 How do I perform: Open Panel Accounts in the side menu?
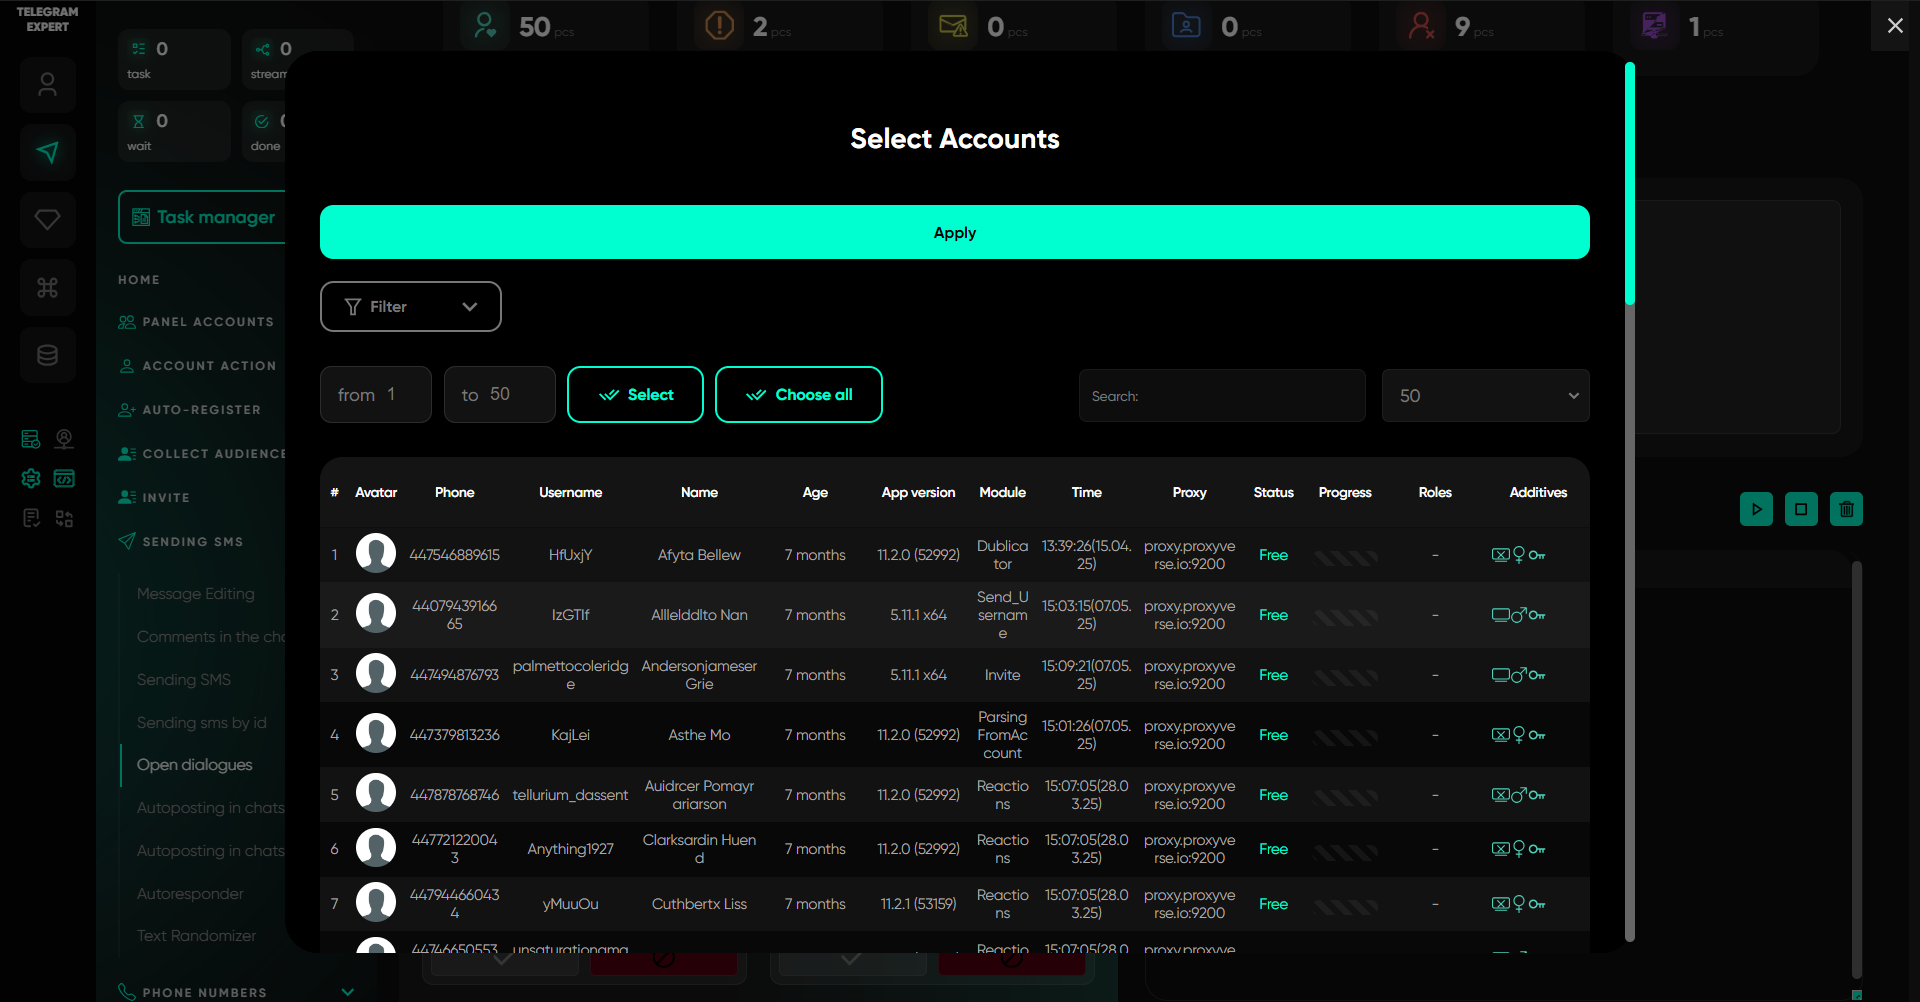207,322
